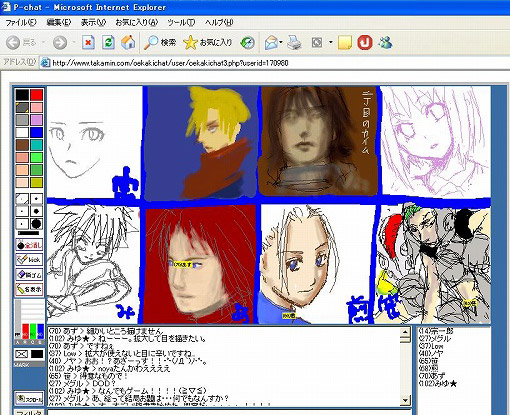Click the history/media globe icon
This screenshot has width=510, height=415.
248,43
